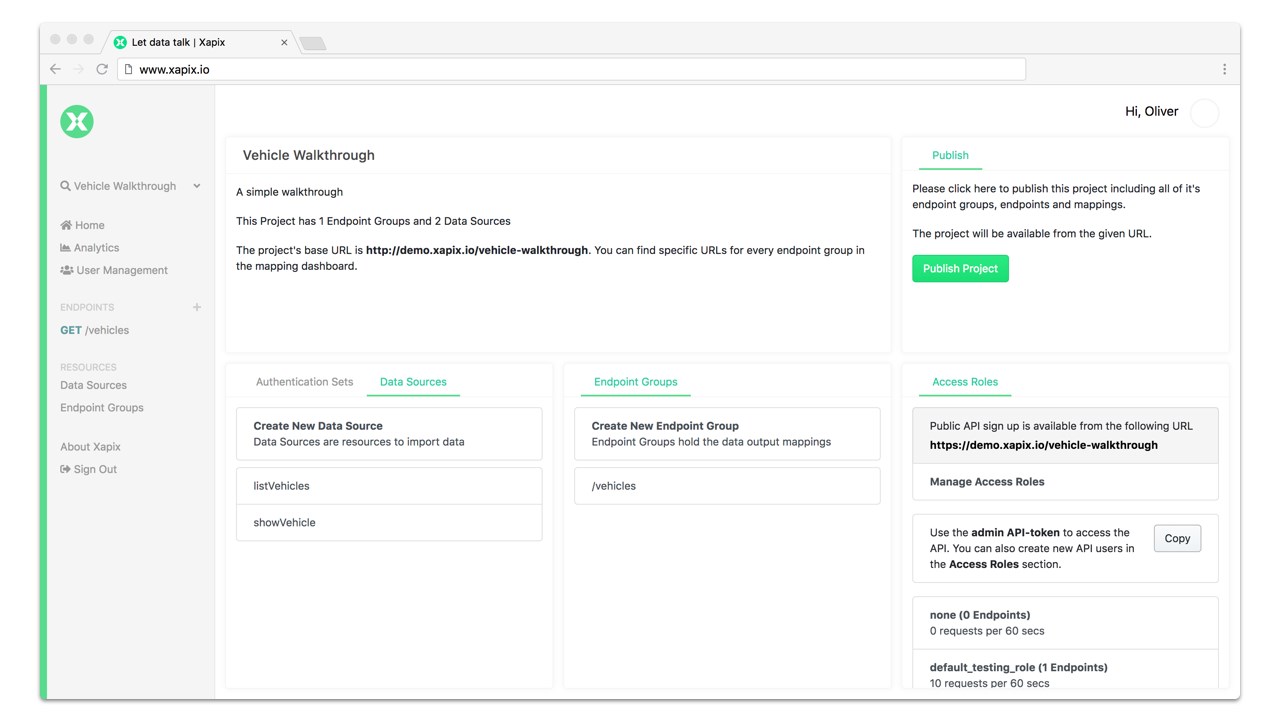1280x720 pixels.
Task: Reload the page with the browser refresh icon
Action: (x=102, y=69)
